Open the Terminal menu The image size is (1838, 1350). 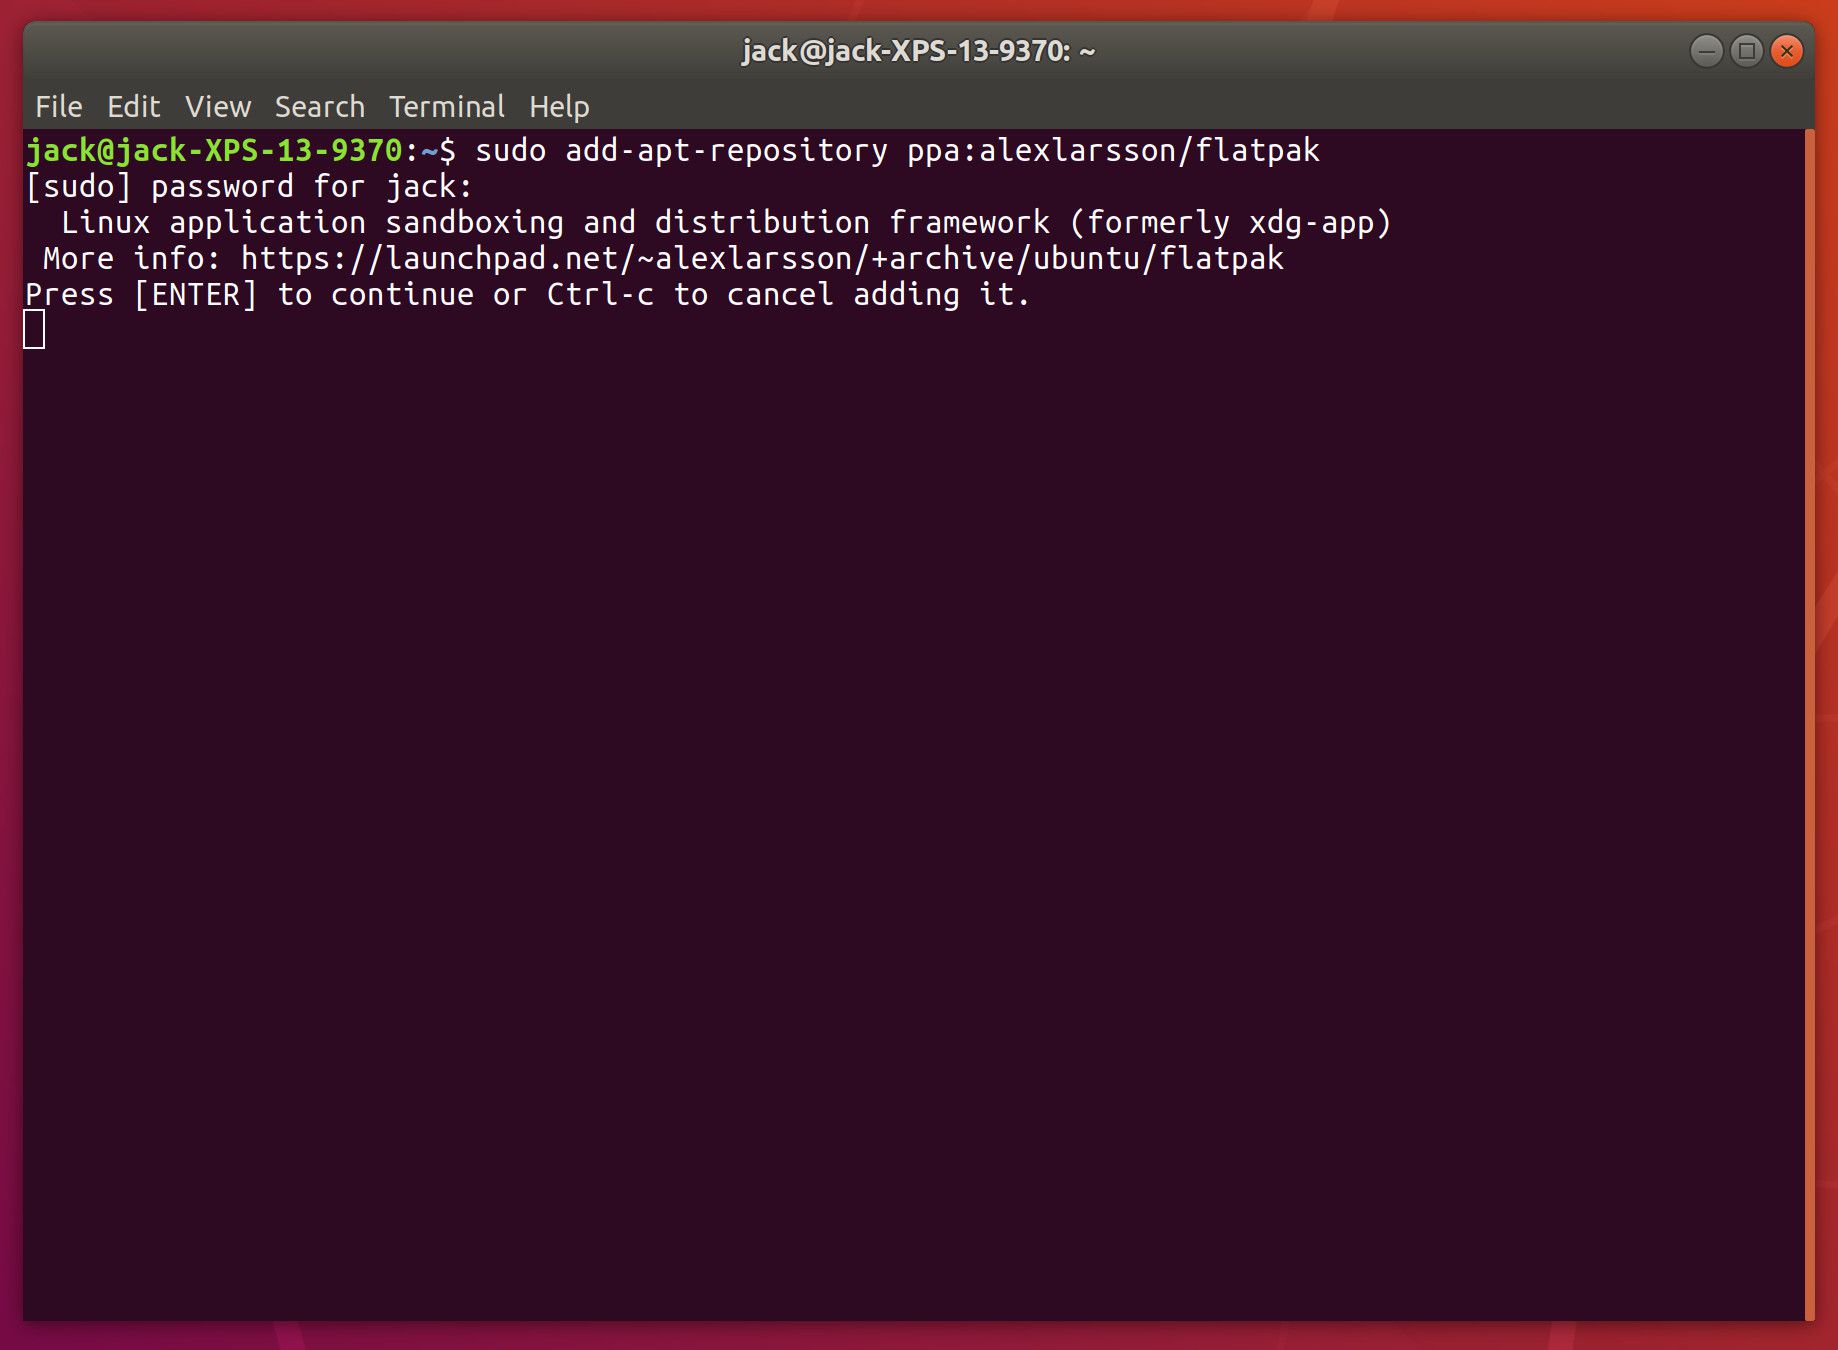click(x=446, y=106)
